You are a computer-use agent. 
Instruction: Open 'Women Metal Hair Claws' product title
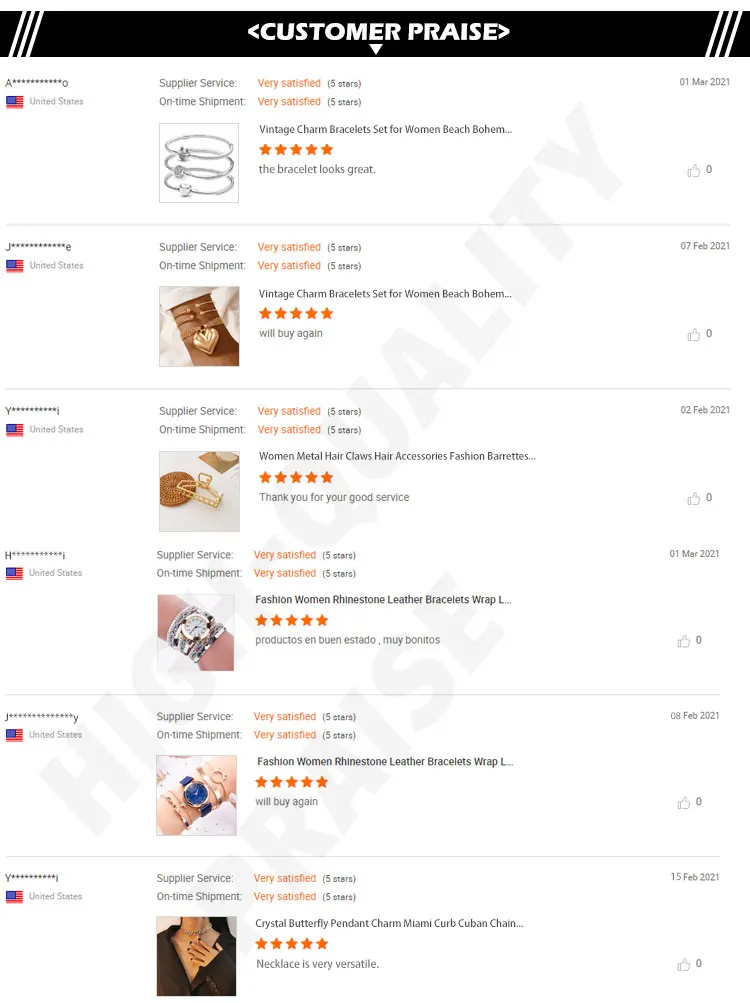(397, 456)
